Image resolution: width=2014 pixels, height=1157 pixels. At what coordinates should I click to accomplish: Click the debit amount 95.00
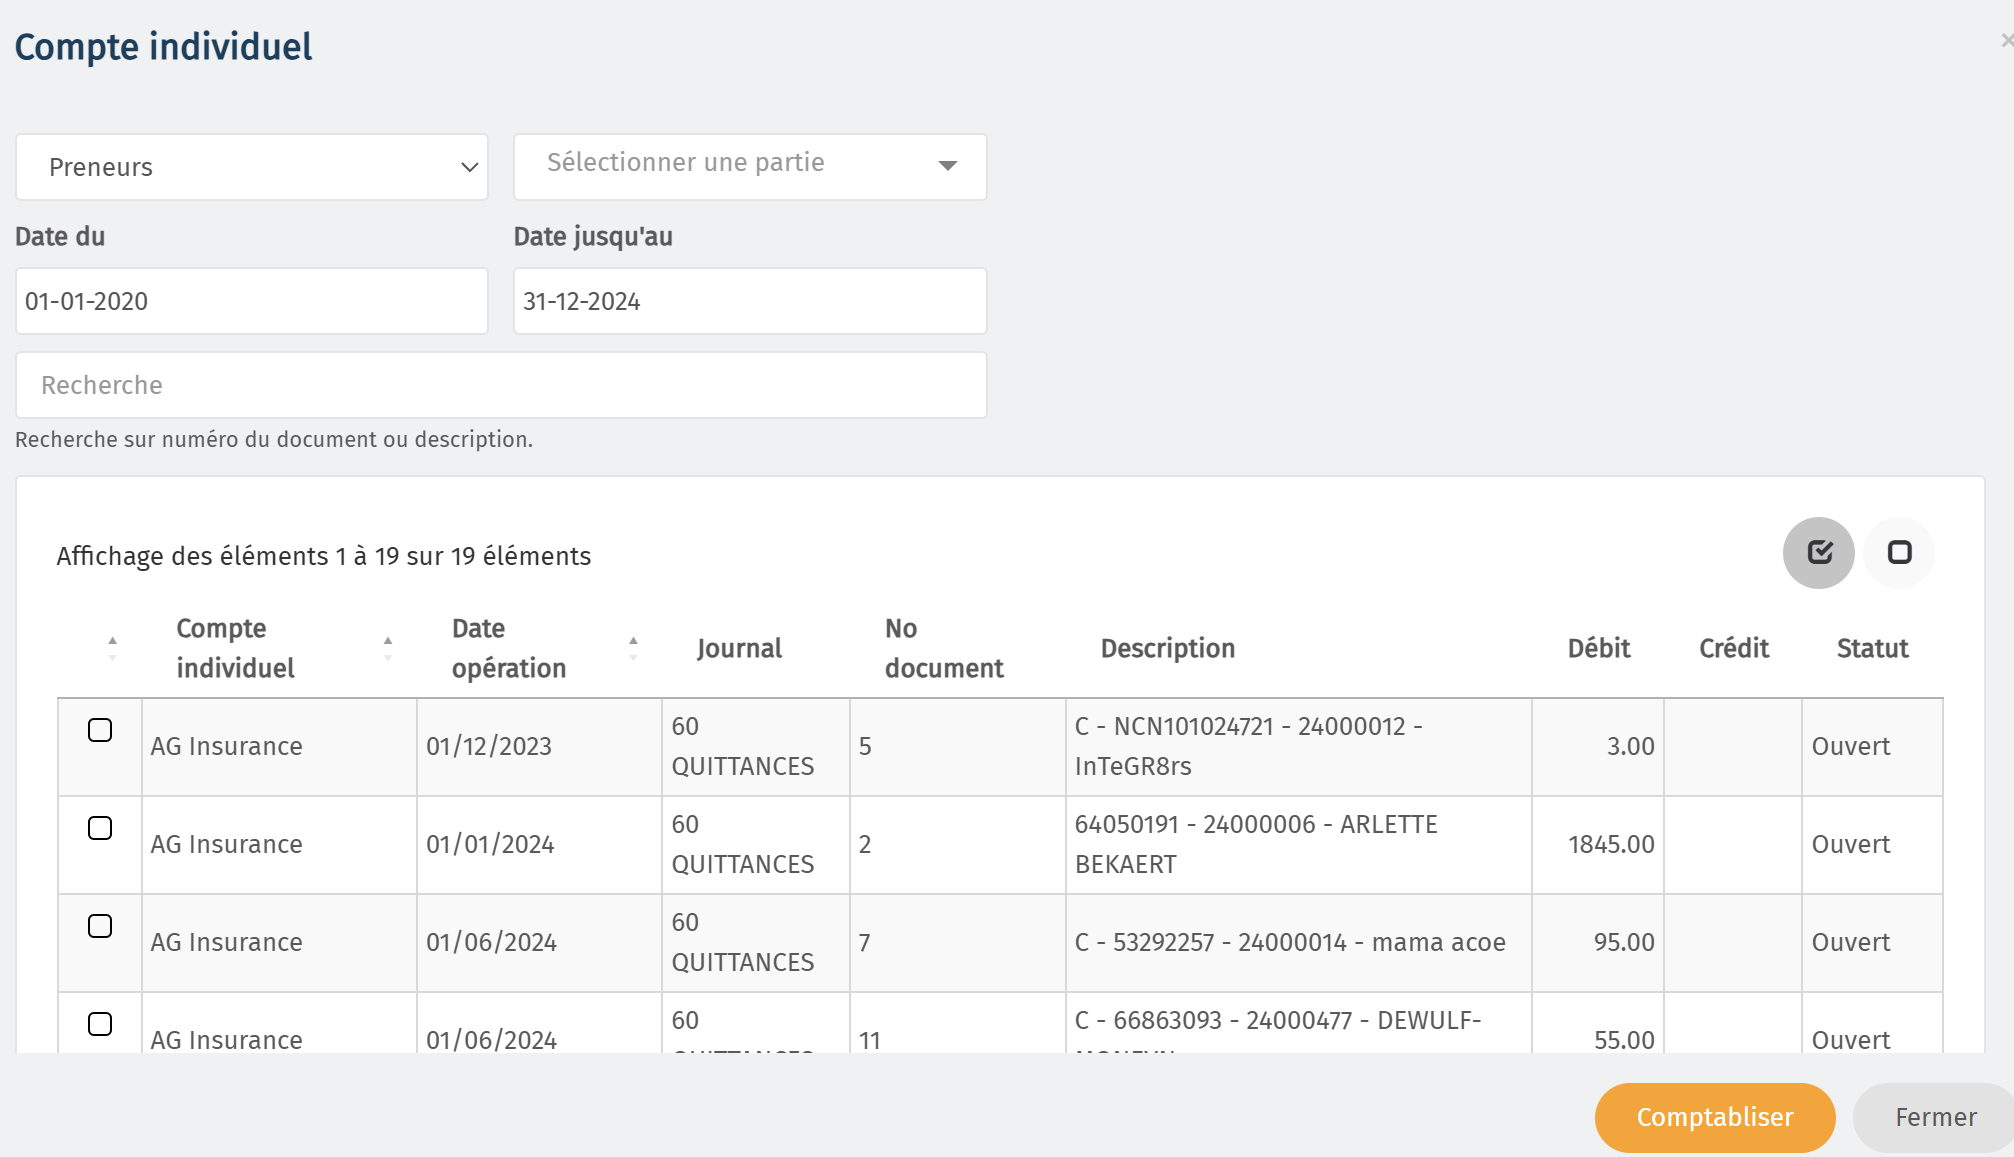pyautogui.click(x=1624, y=942)
